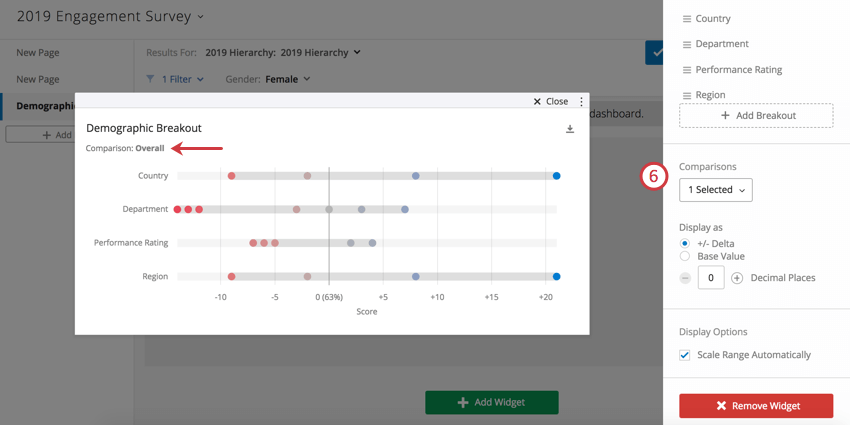The width and height of the screenshot is (850, 425).
Task: Toggle Scale Range Automatically checkbox
Action: coord(685,355)
